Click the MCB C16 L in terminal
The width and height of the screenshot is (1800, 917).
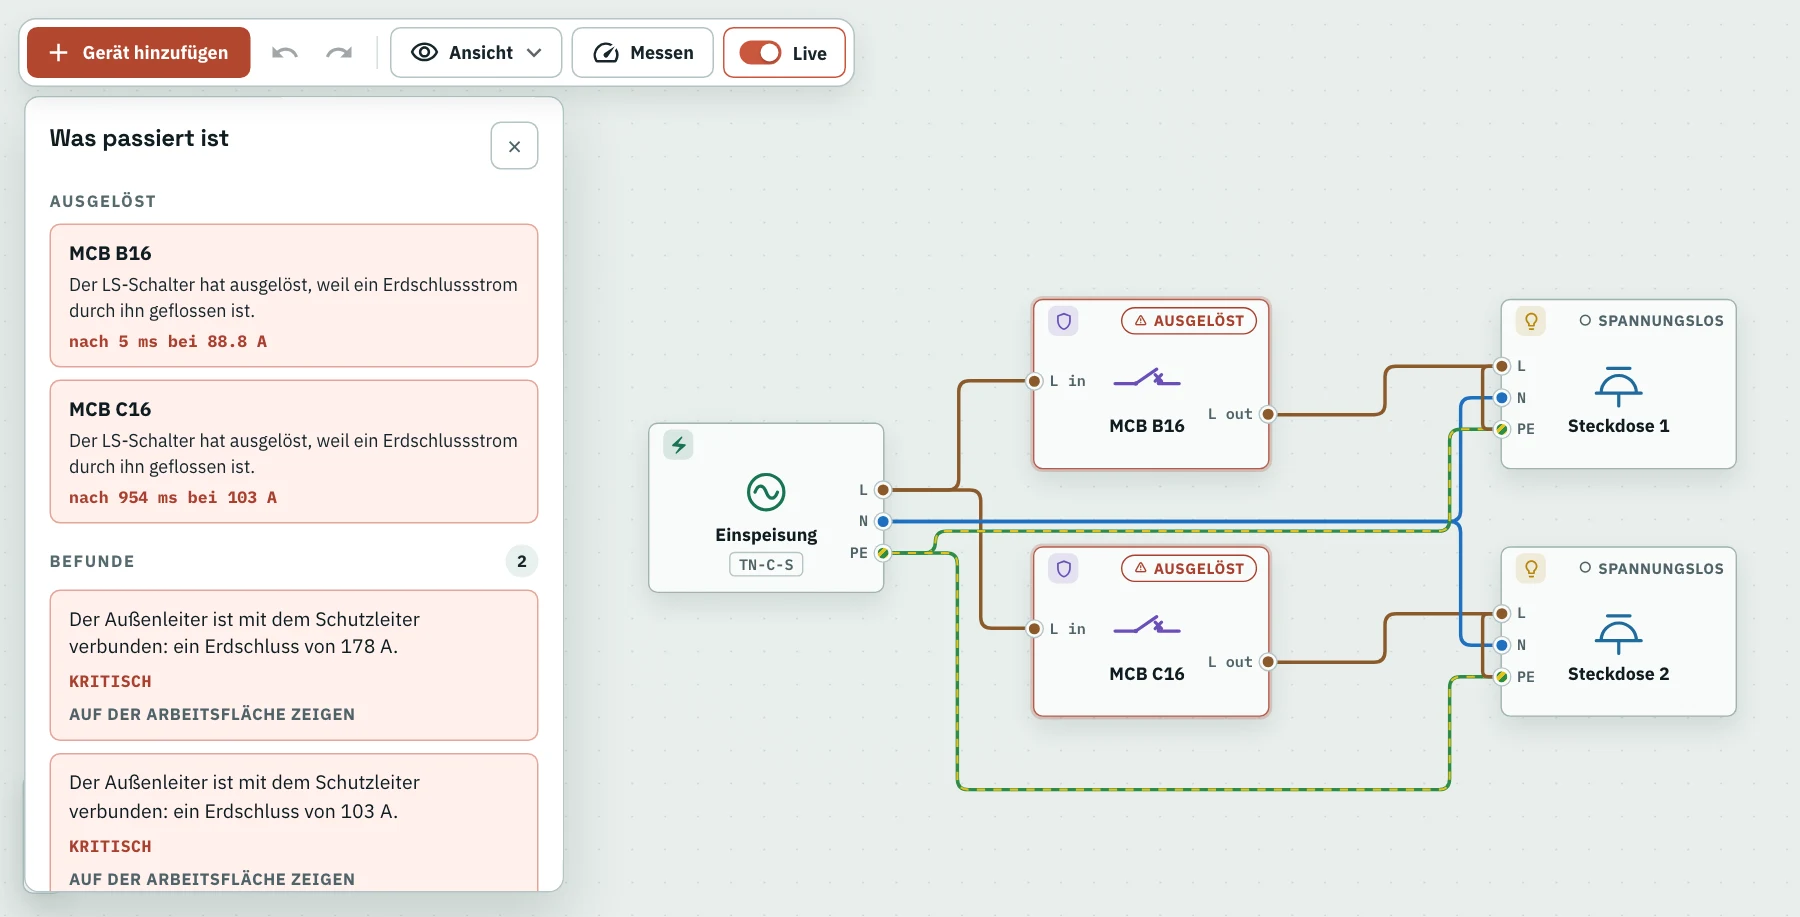point(1034,628)
